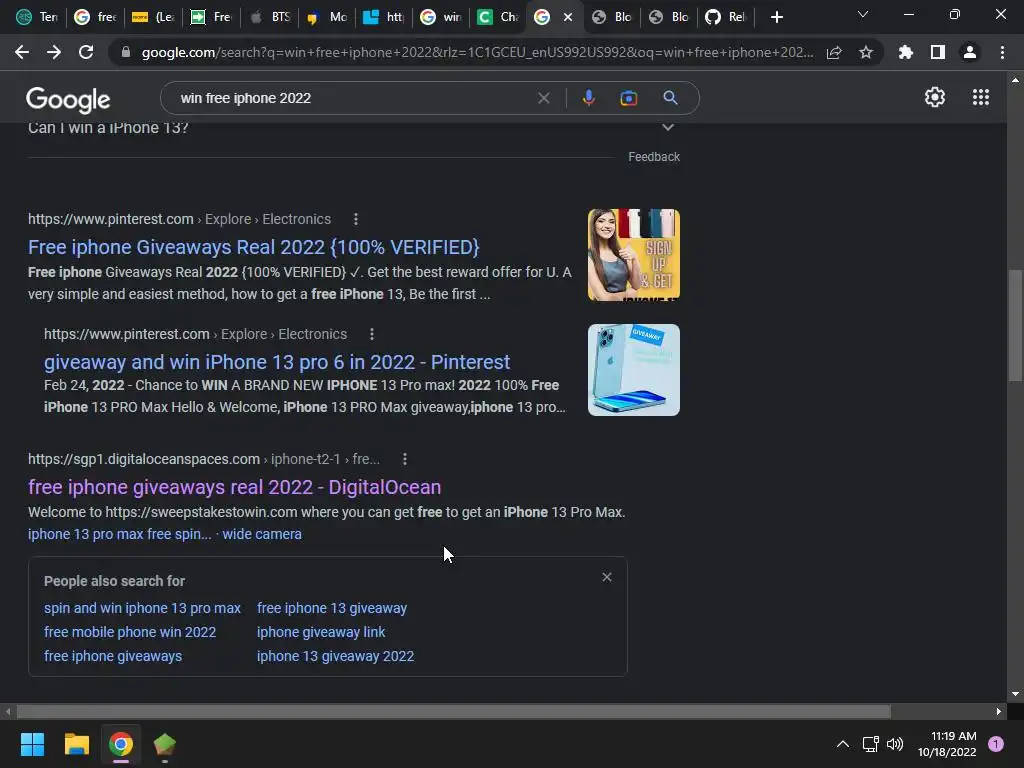Switch to the 'Fre' tab

pos(210,17)
